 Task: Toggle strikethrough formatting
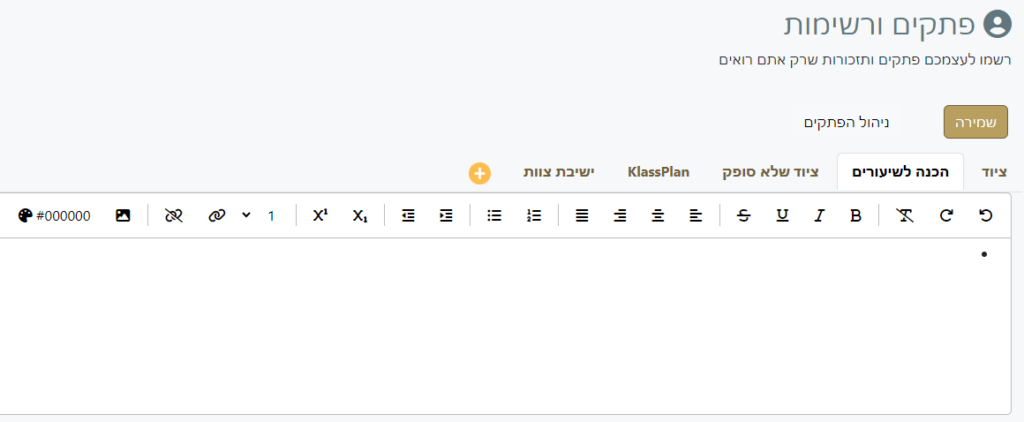(x=742, y=215)
